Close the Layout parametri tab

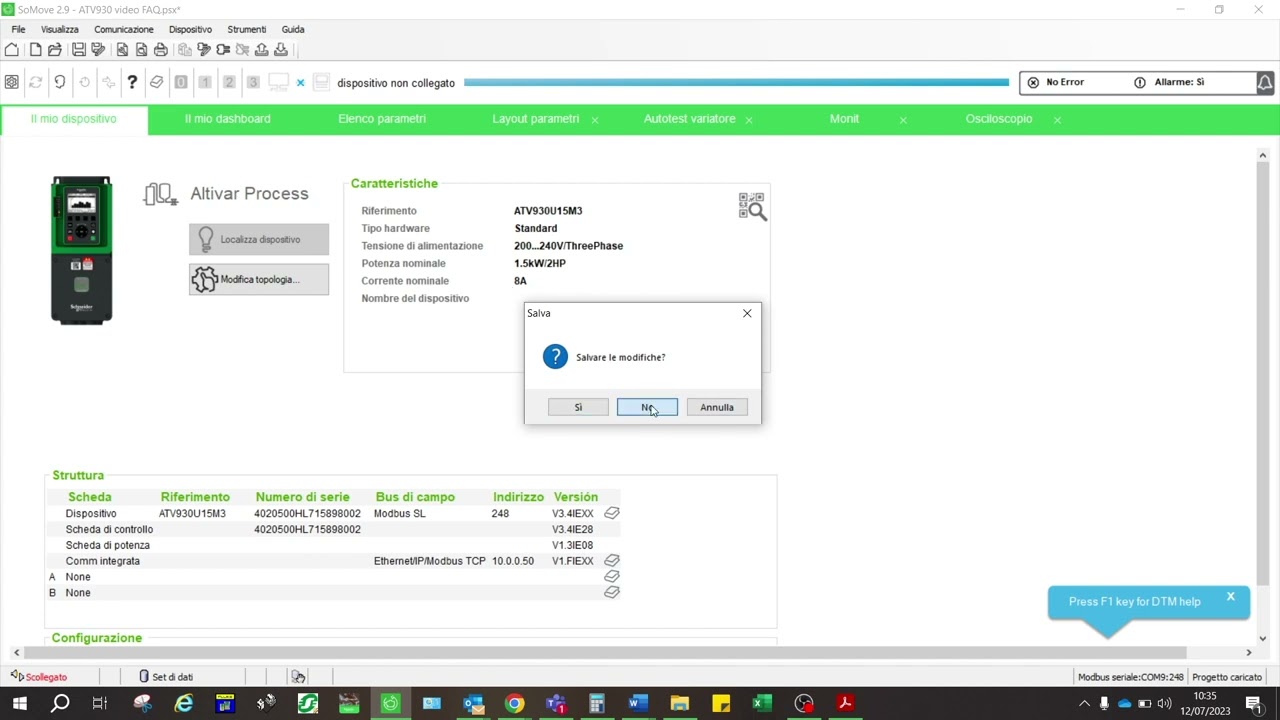[595, 120]
